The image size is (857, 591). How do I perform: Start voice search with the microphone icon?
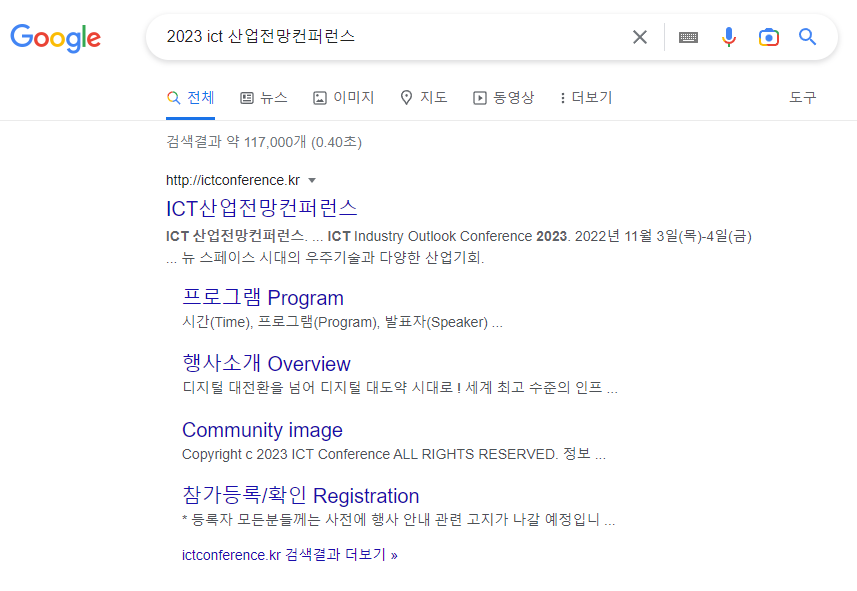[728, 36]
